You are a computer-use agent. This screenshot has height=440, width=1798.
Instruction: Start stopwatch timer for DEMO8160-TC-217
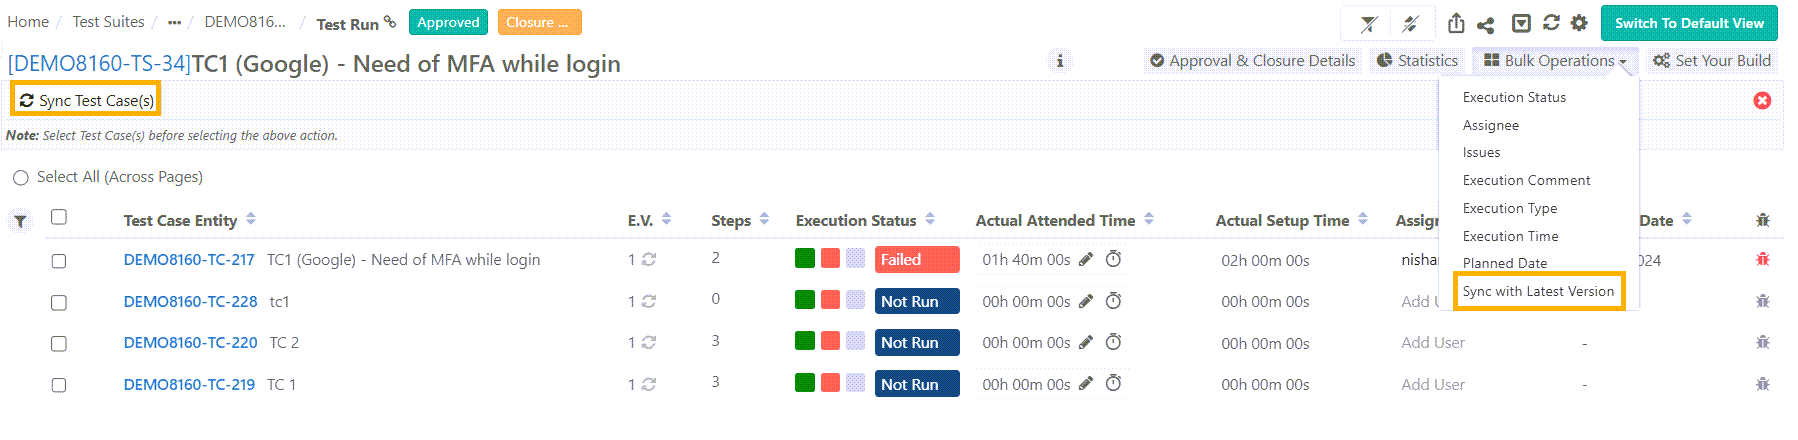click(x=1113, y=259)
